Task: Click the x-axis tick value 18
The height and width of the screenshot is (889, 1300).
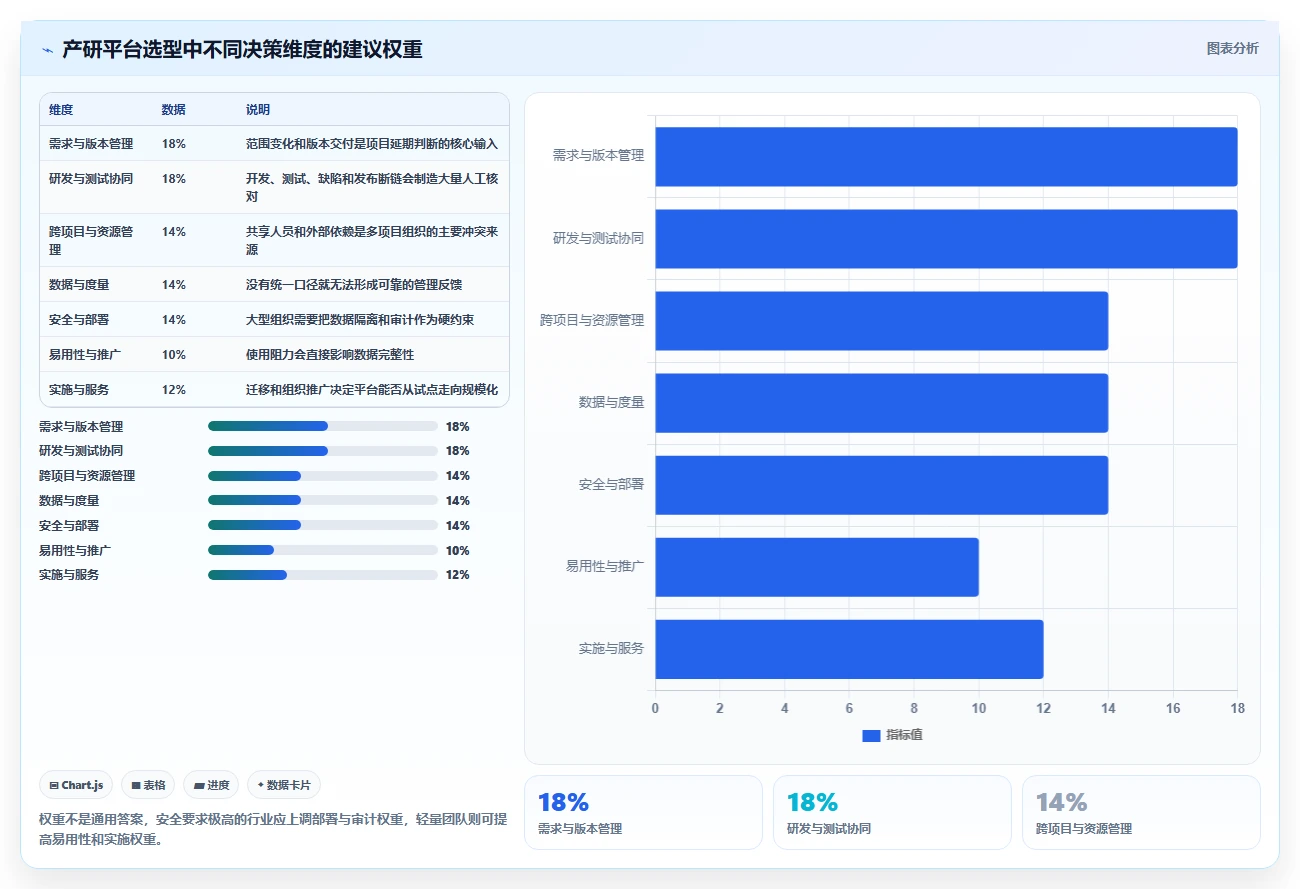Action: click(x=1238, y=708)
